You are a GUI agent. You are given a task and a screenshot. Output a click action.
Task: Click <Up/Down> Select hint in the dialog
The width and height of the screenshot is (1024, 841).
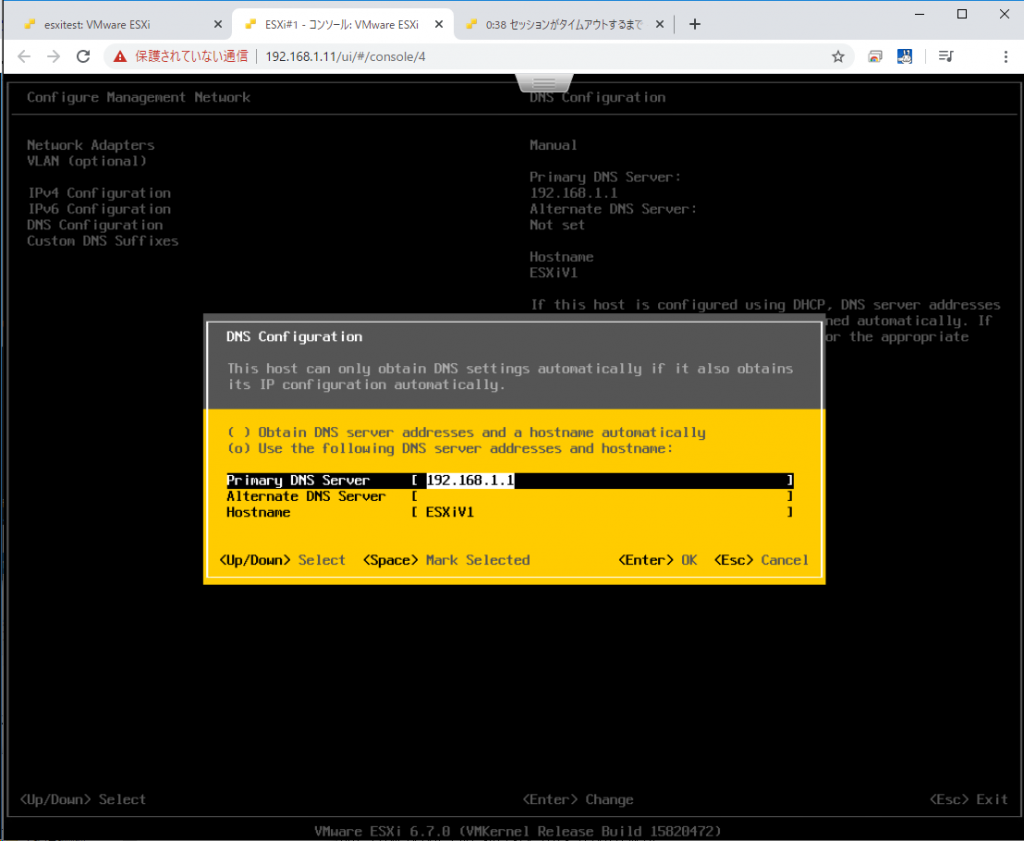282,560
